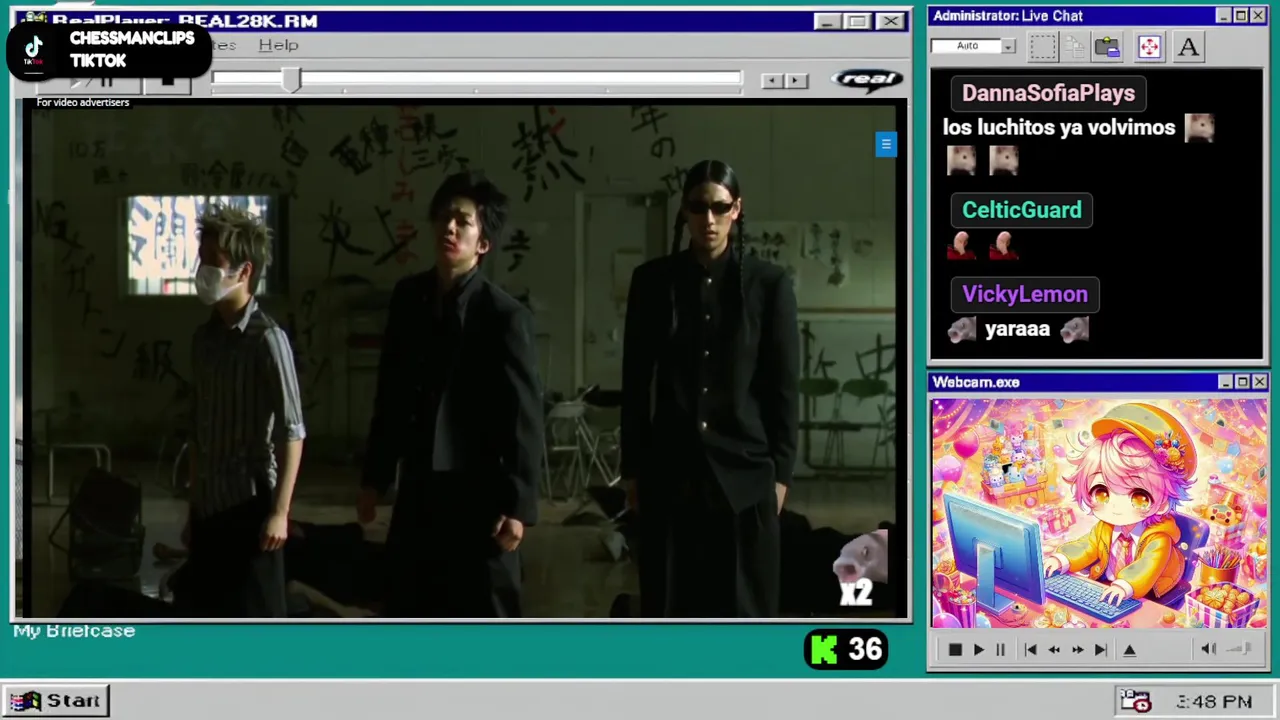The height and width of the screenshot is (720, 1280).
Task: Click the play button in Webcam.exe
Action: click(x=978, y=650)
